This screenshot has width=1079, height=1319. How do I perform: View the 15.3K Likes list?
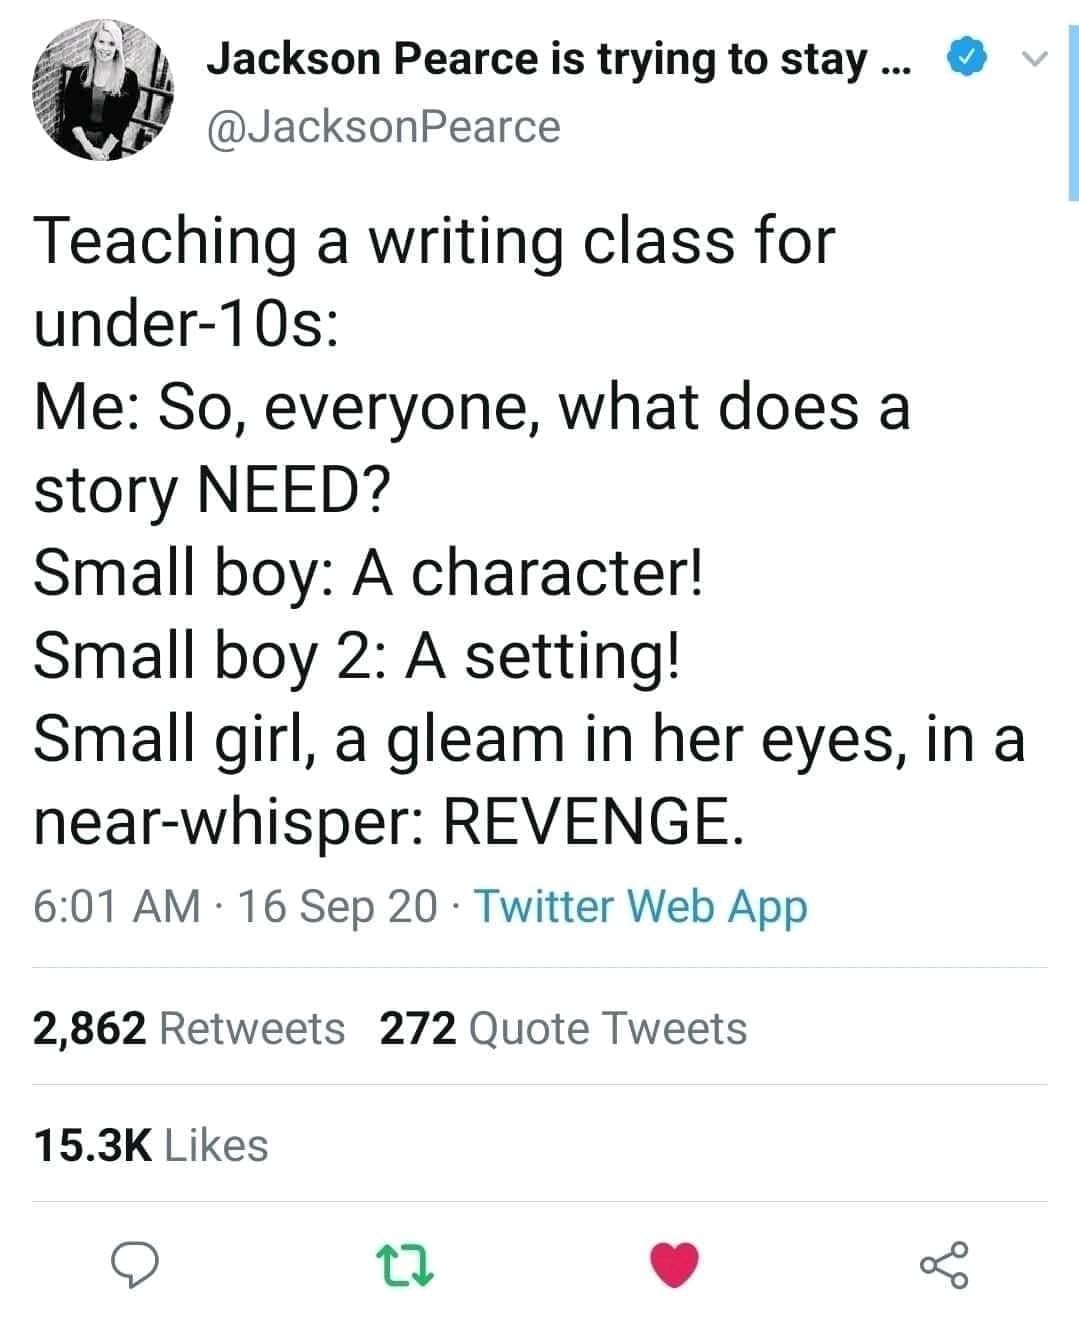click(x=151, y=1145)
